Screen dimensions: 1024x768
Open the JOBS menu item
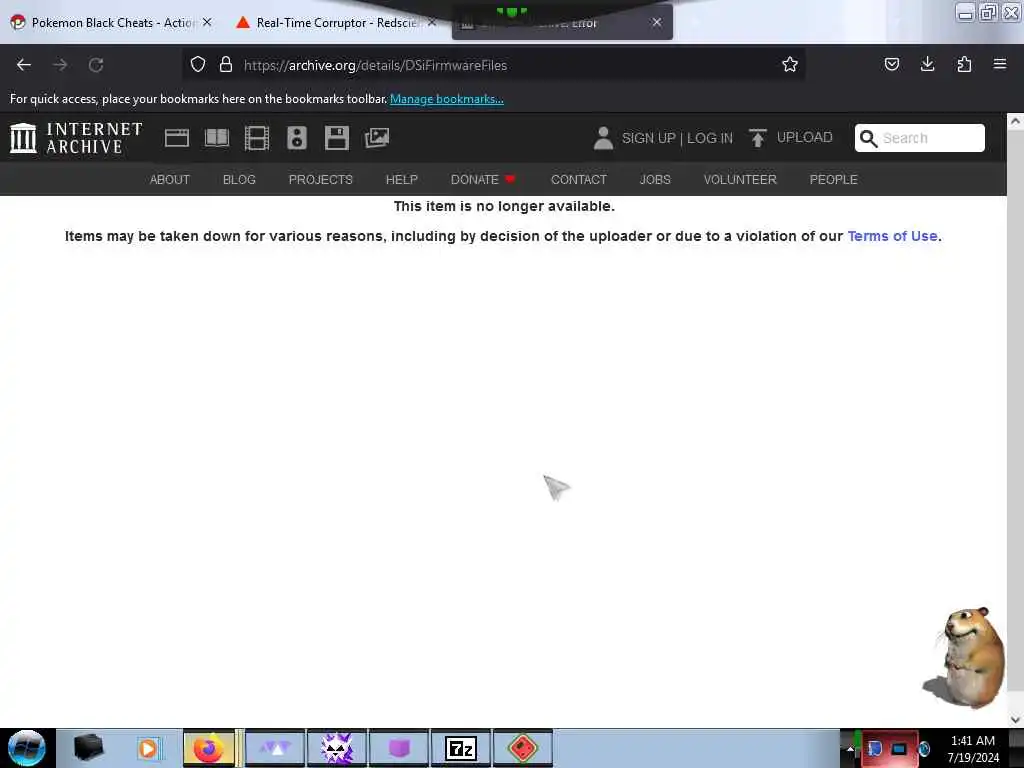coord(655,180)
